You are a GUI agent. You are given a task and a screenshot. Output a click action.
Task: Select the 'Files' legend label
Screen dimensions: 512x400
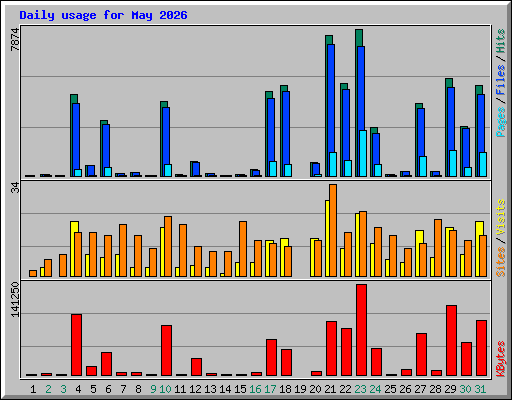(x=500, y=80)
